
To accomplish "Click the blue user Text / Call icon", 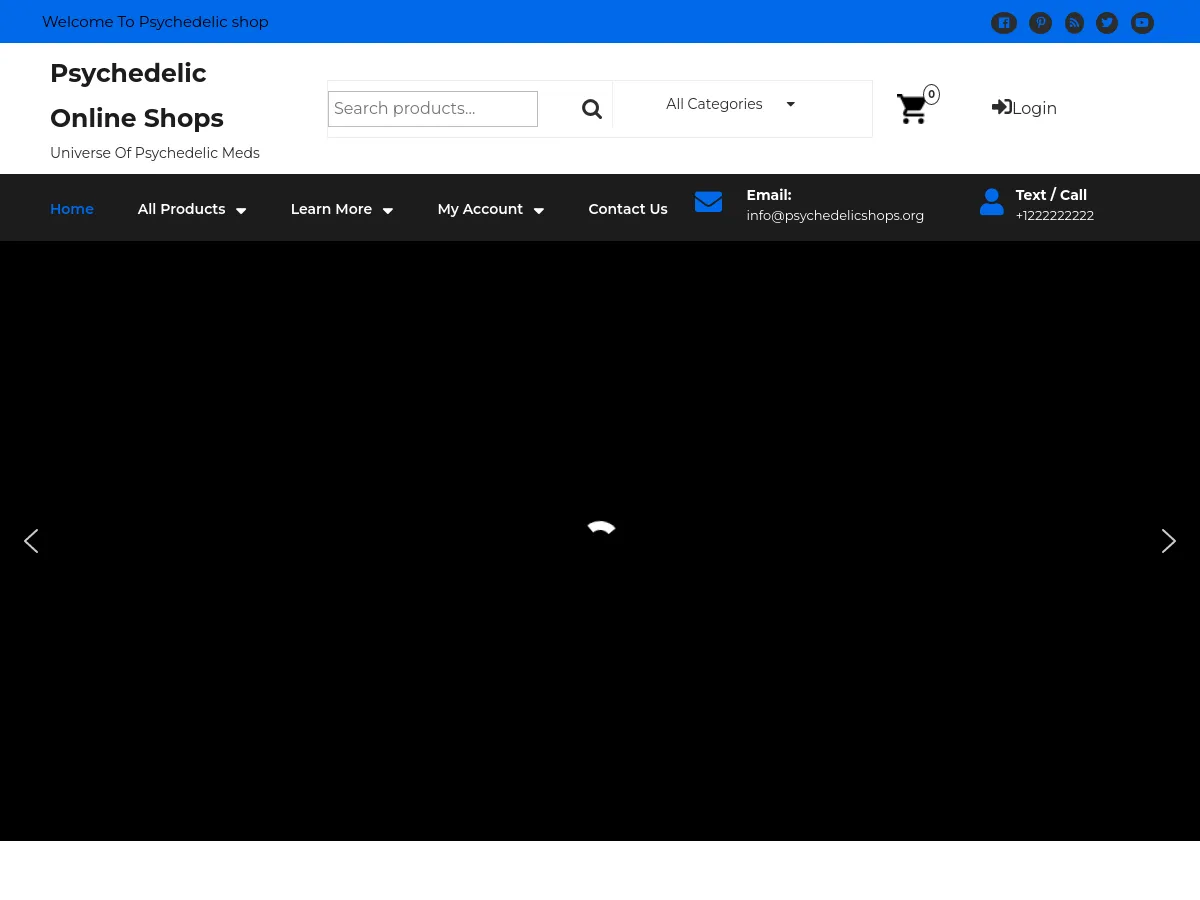I will coord(991,202).
